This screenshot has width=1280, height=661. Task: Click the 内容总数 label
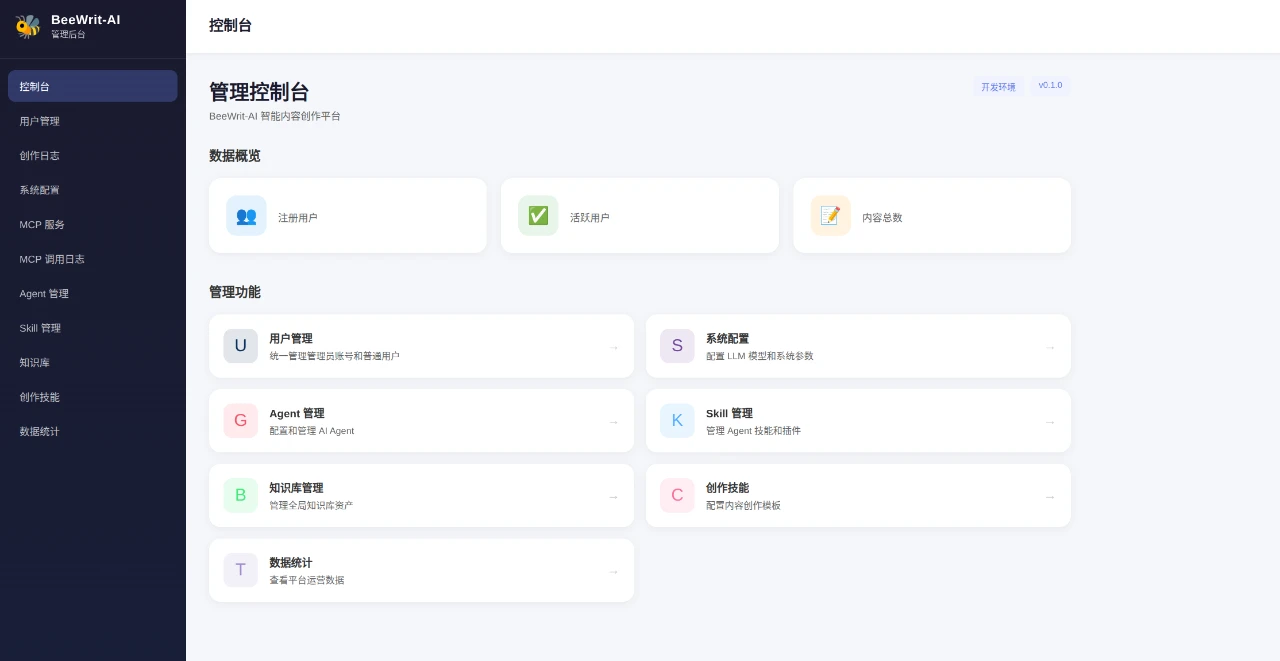[882, 217]
